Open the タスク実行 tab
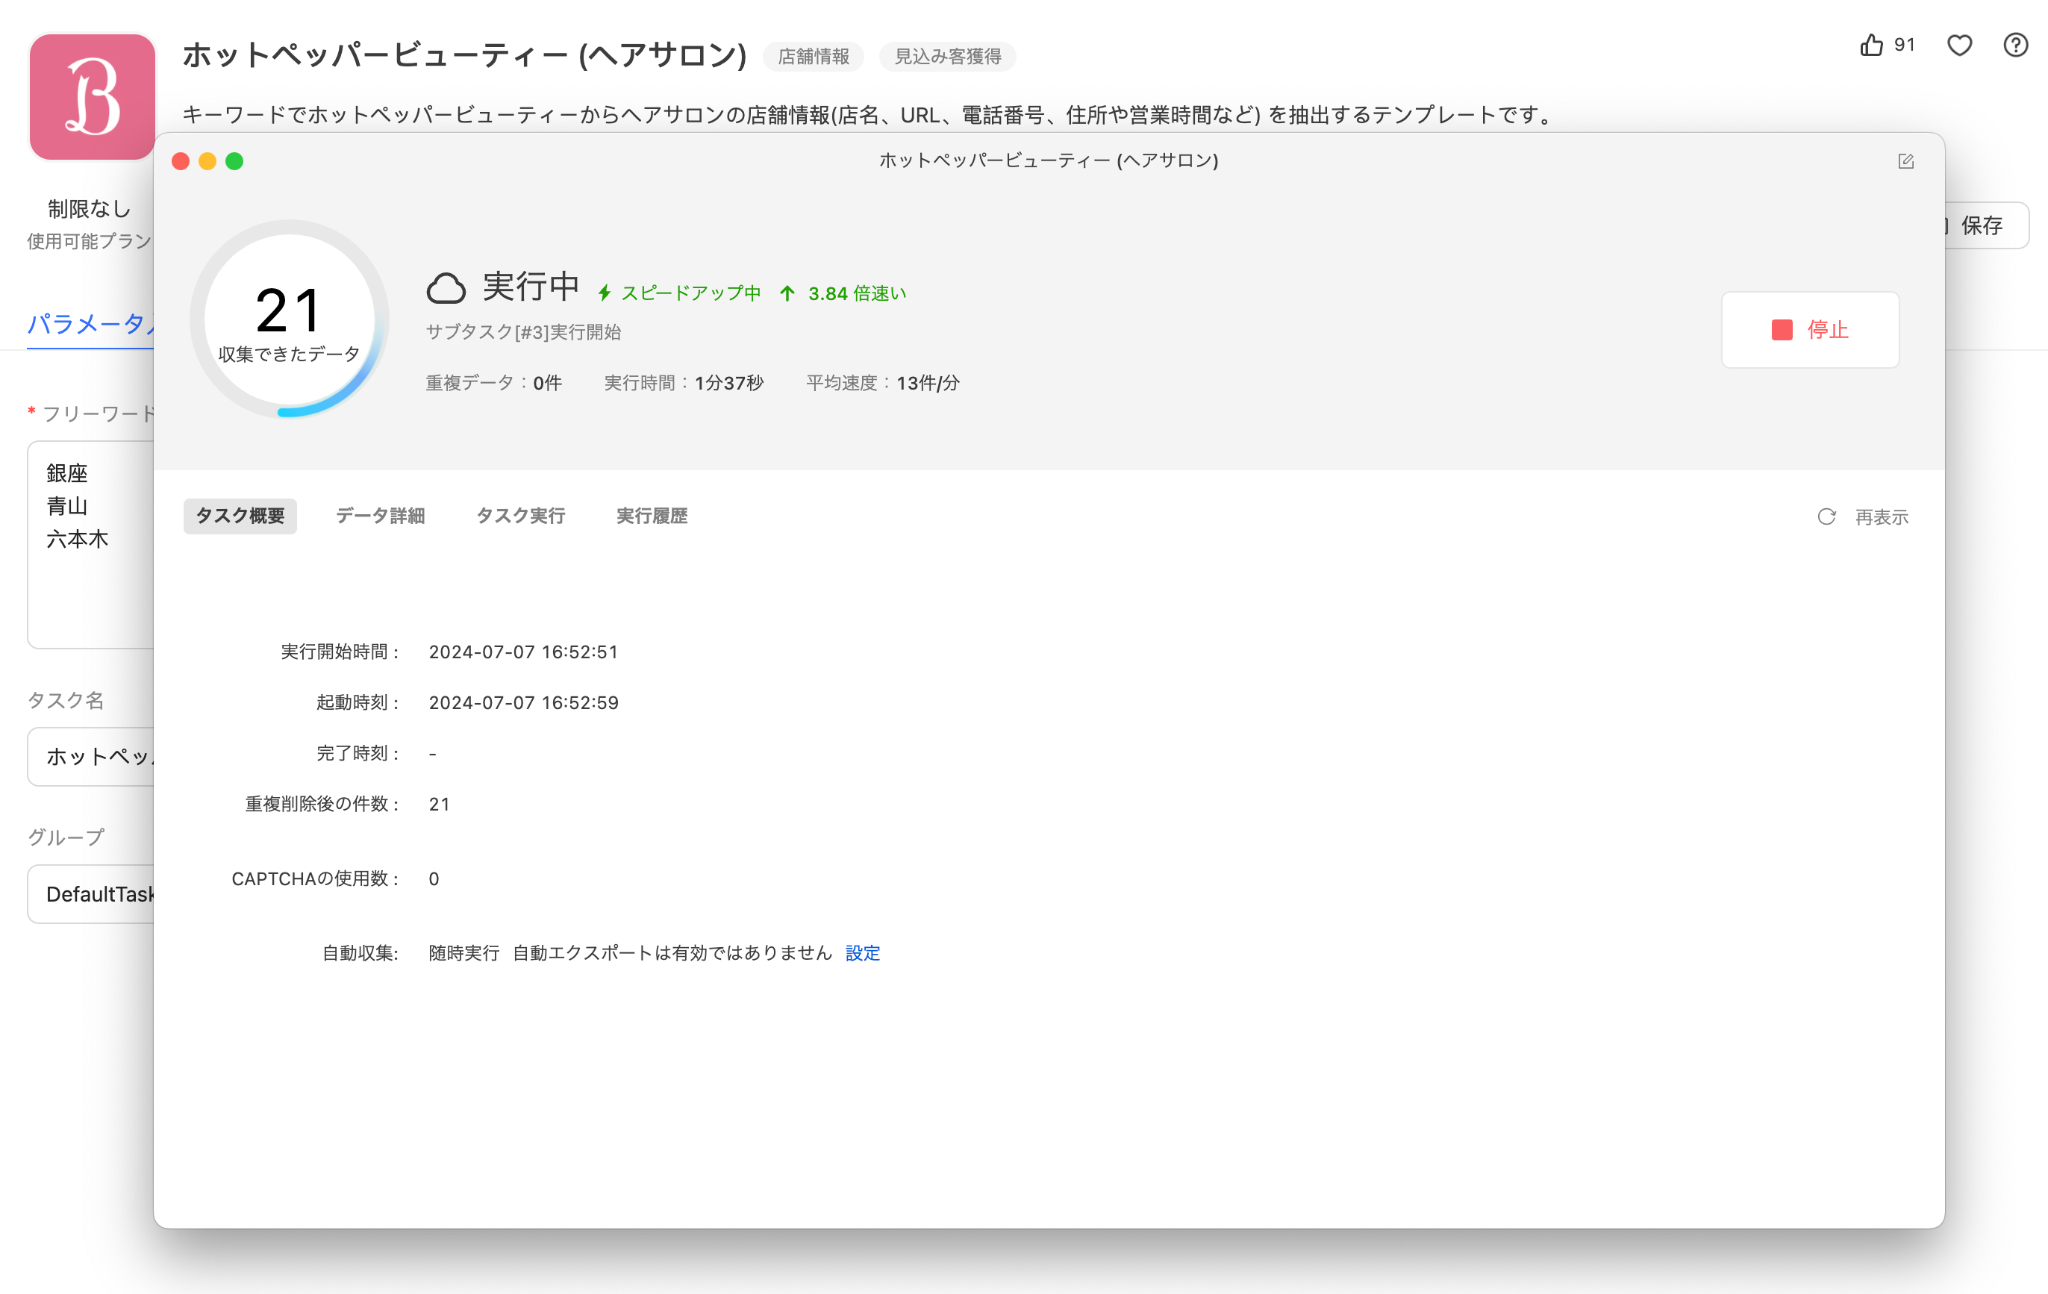The width and height of the screenshot is (2048, 1294). [520, 516]
